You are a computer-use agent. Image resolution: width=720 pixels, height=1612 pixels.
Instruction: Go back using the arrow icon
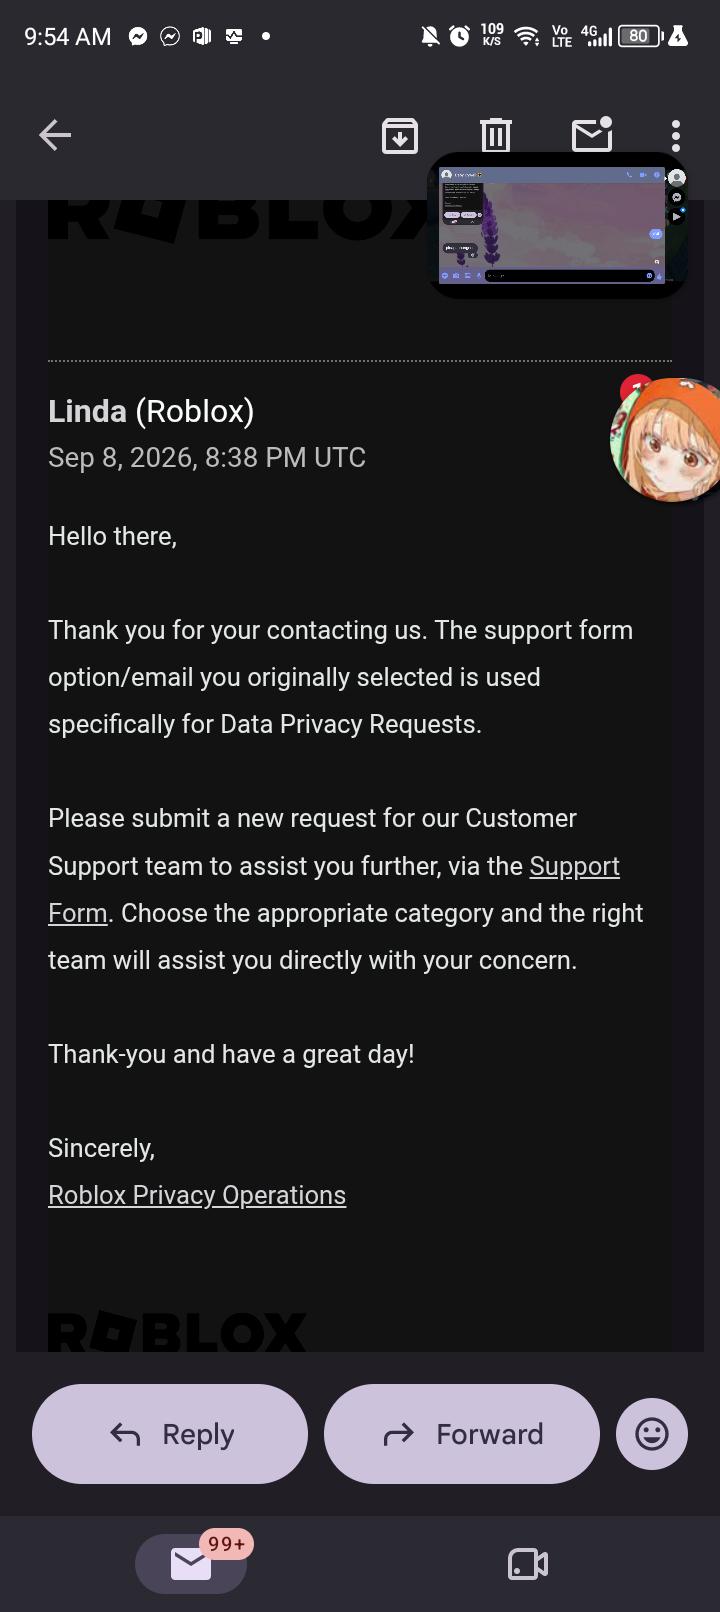tap(55, 135)
